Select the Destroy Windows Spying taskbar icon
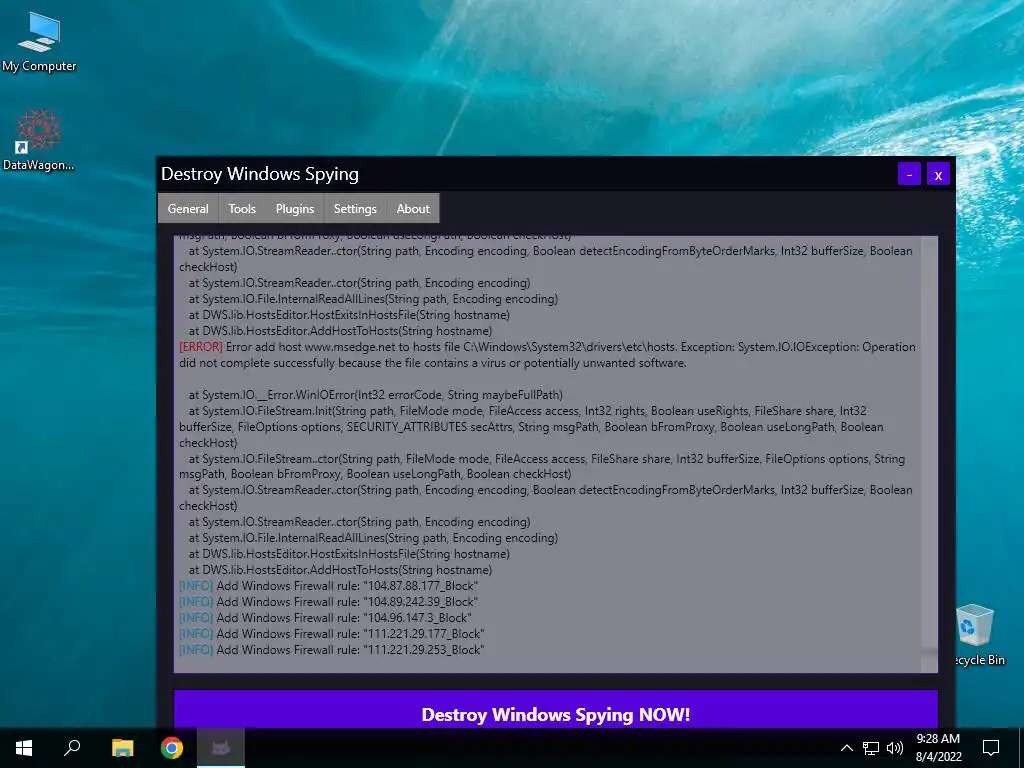 coord(221,748)
